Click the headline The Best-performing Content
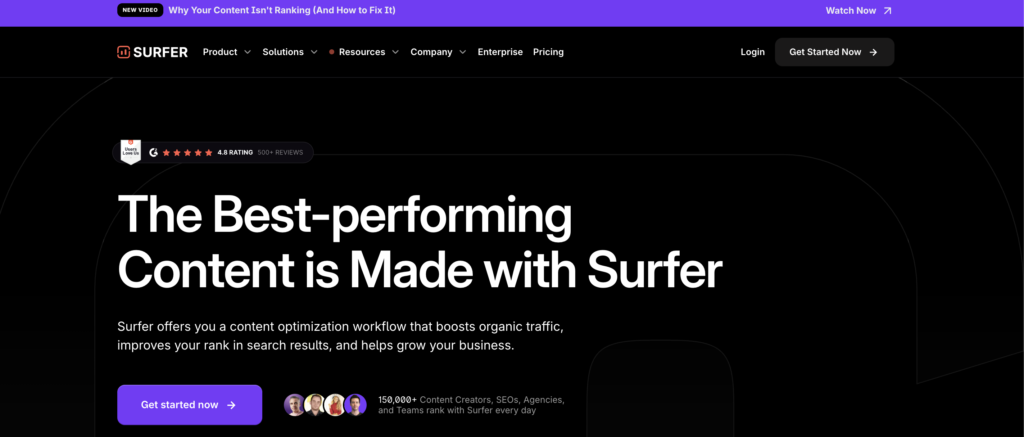This screenshot has height=437, width=1024. (420, 241)
